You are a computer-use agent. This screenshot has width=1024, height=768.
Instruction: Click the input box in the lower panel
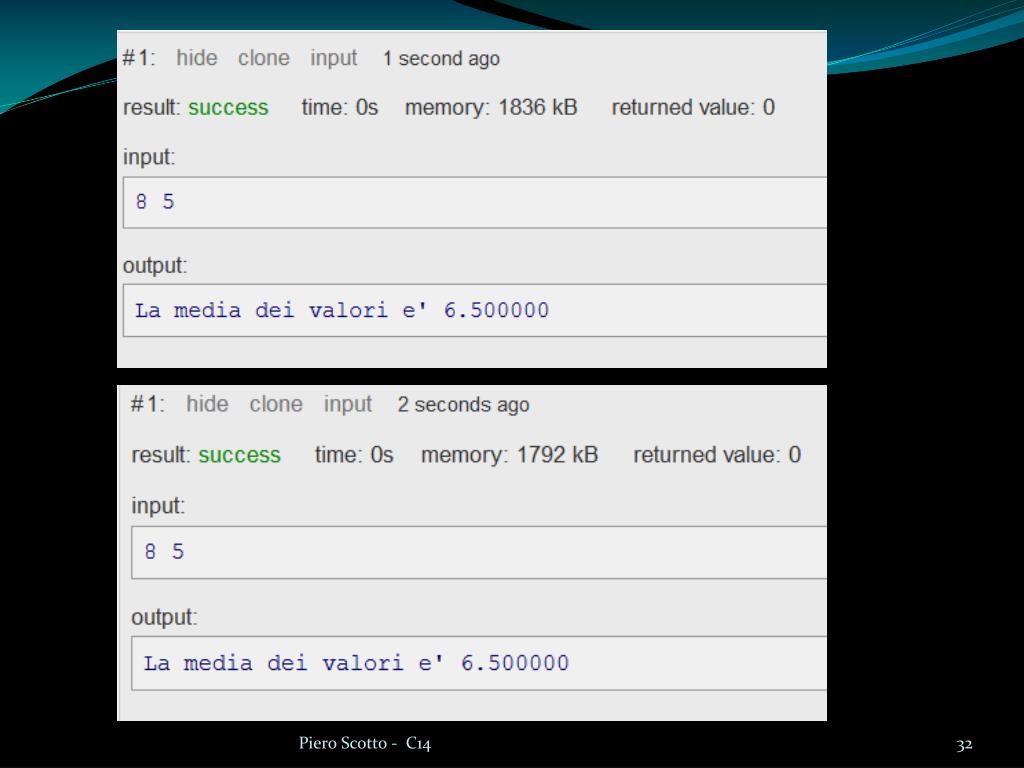479,552
